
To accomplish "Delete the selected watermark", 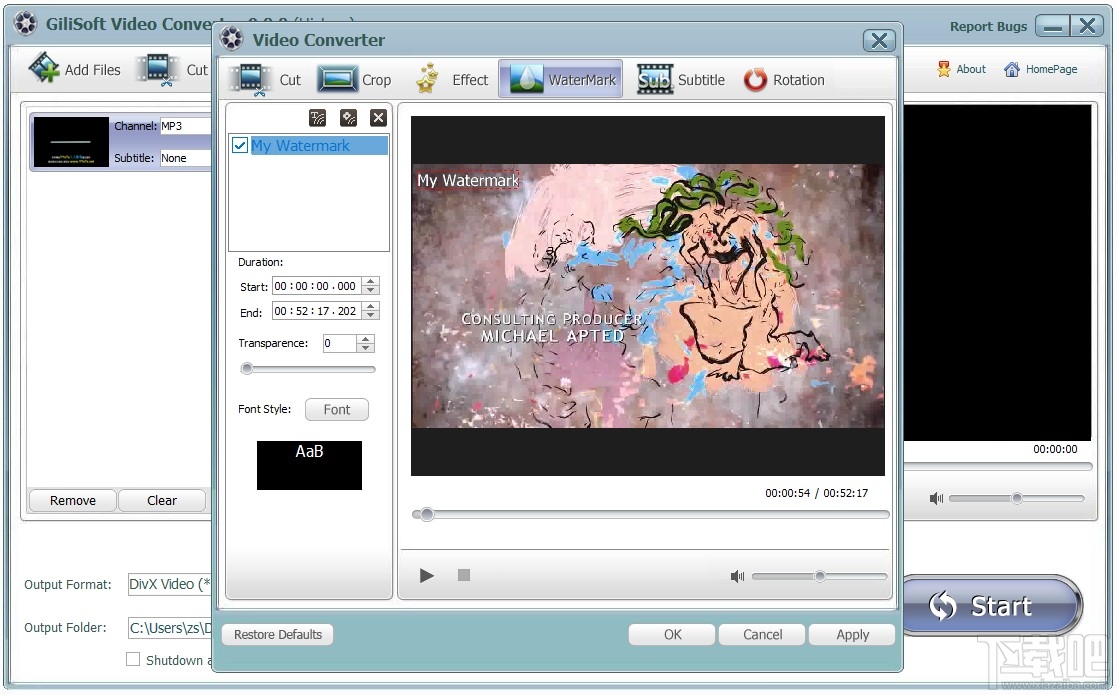I will (377, 118).
